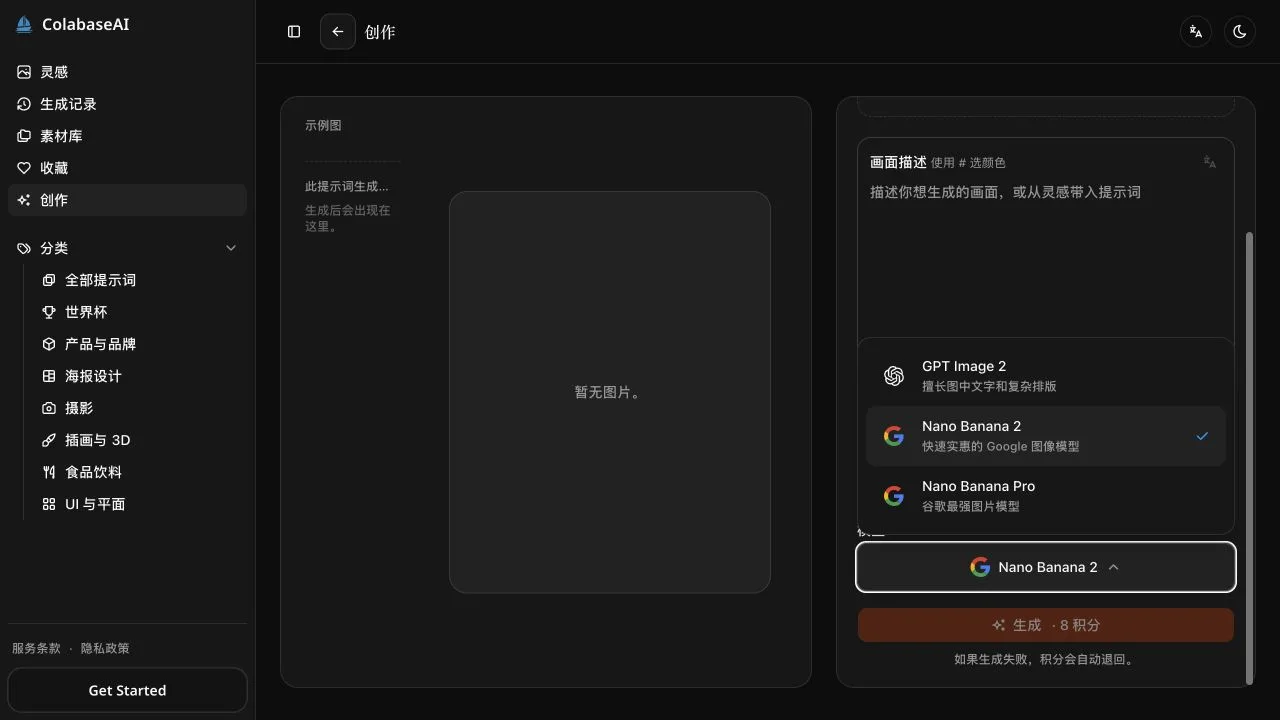Click the 插画与 3D brush icon
Screen dimensions: 1280x720
[49, 440]
